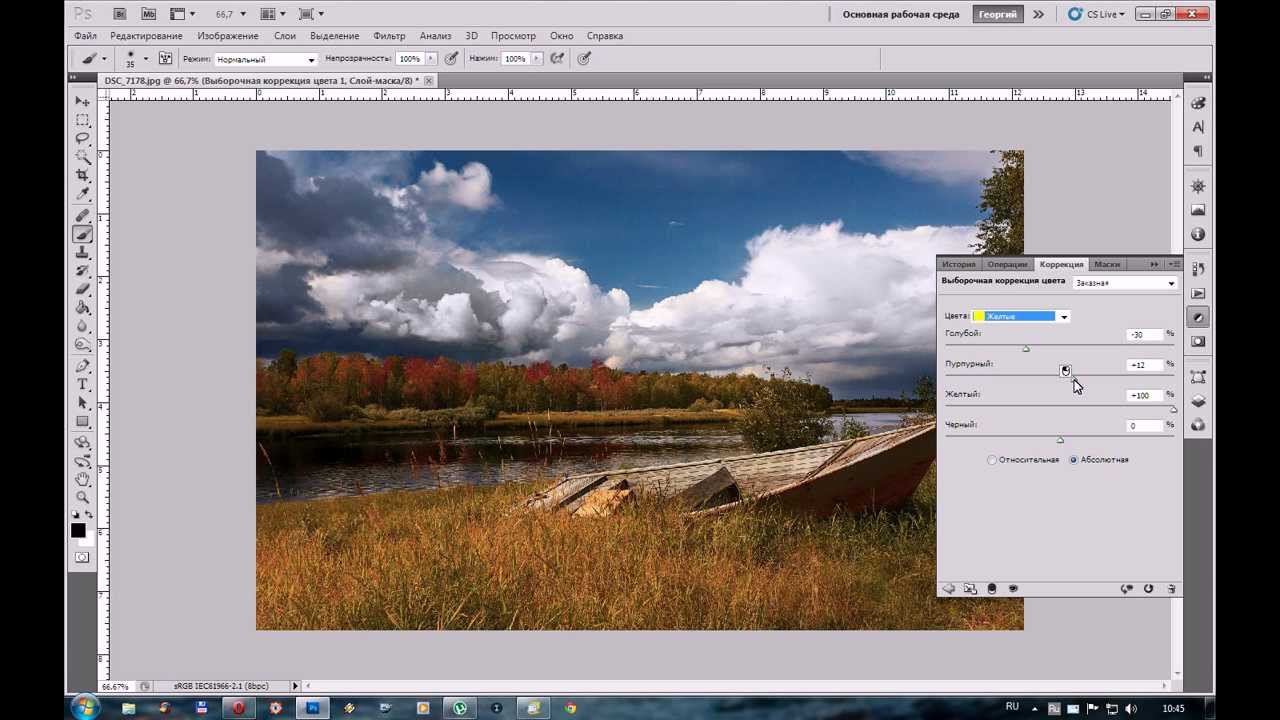Select the Lasso tool
This screenshot has width=1280, height=720.
83,138
